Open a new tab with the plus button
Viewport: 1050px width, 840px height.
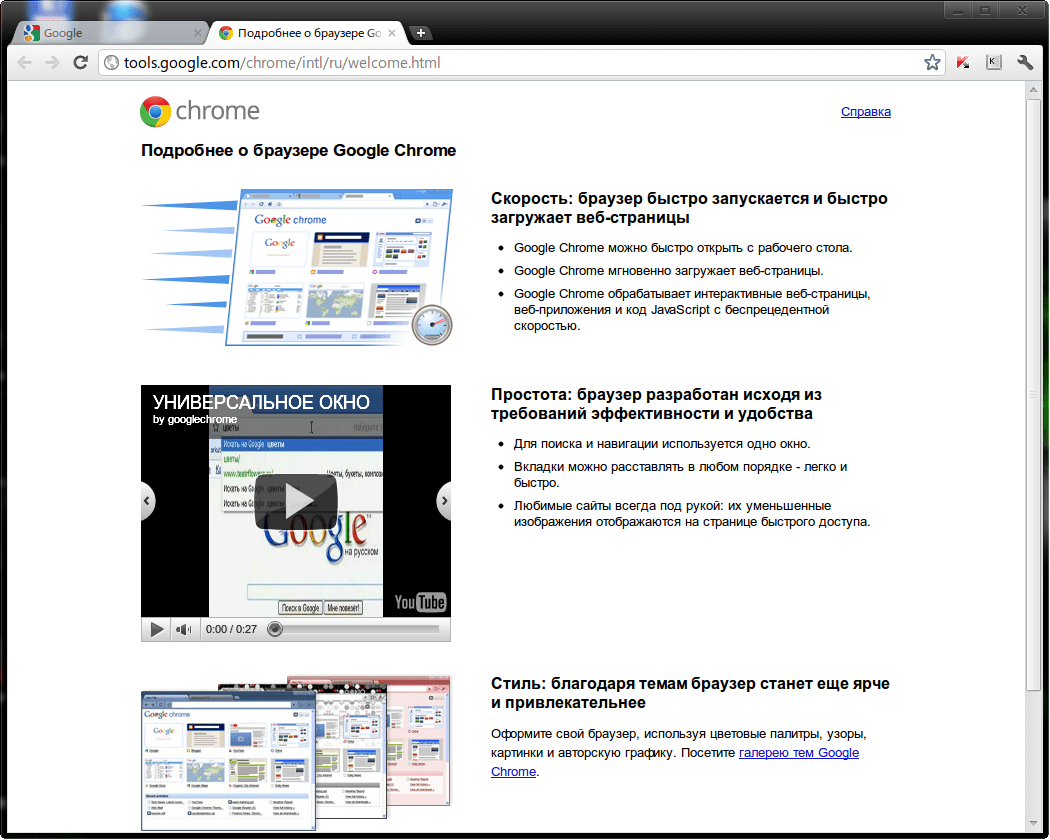[x=420, y=32]
